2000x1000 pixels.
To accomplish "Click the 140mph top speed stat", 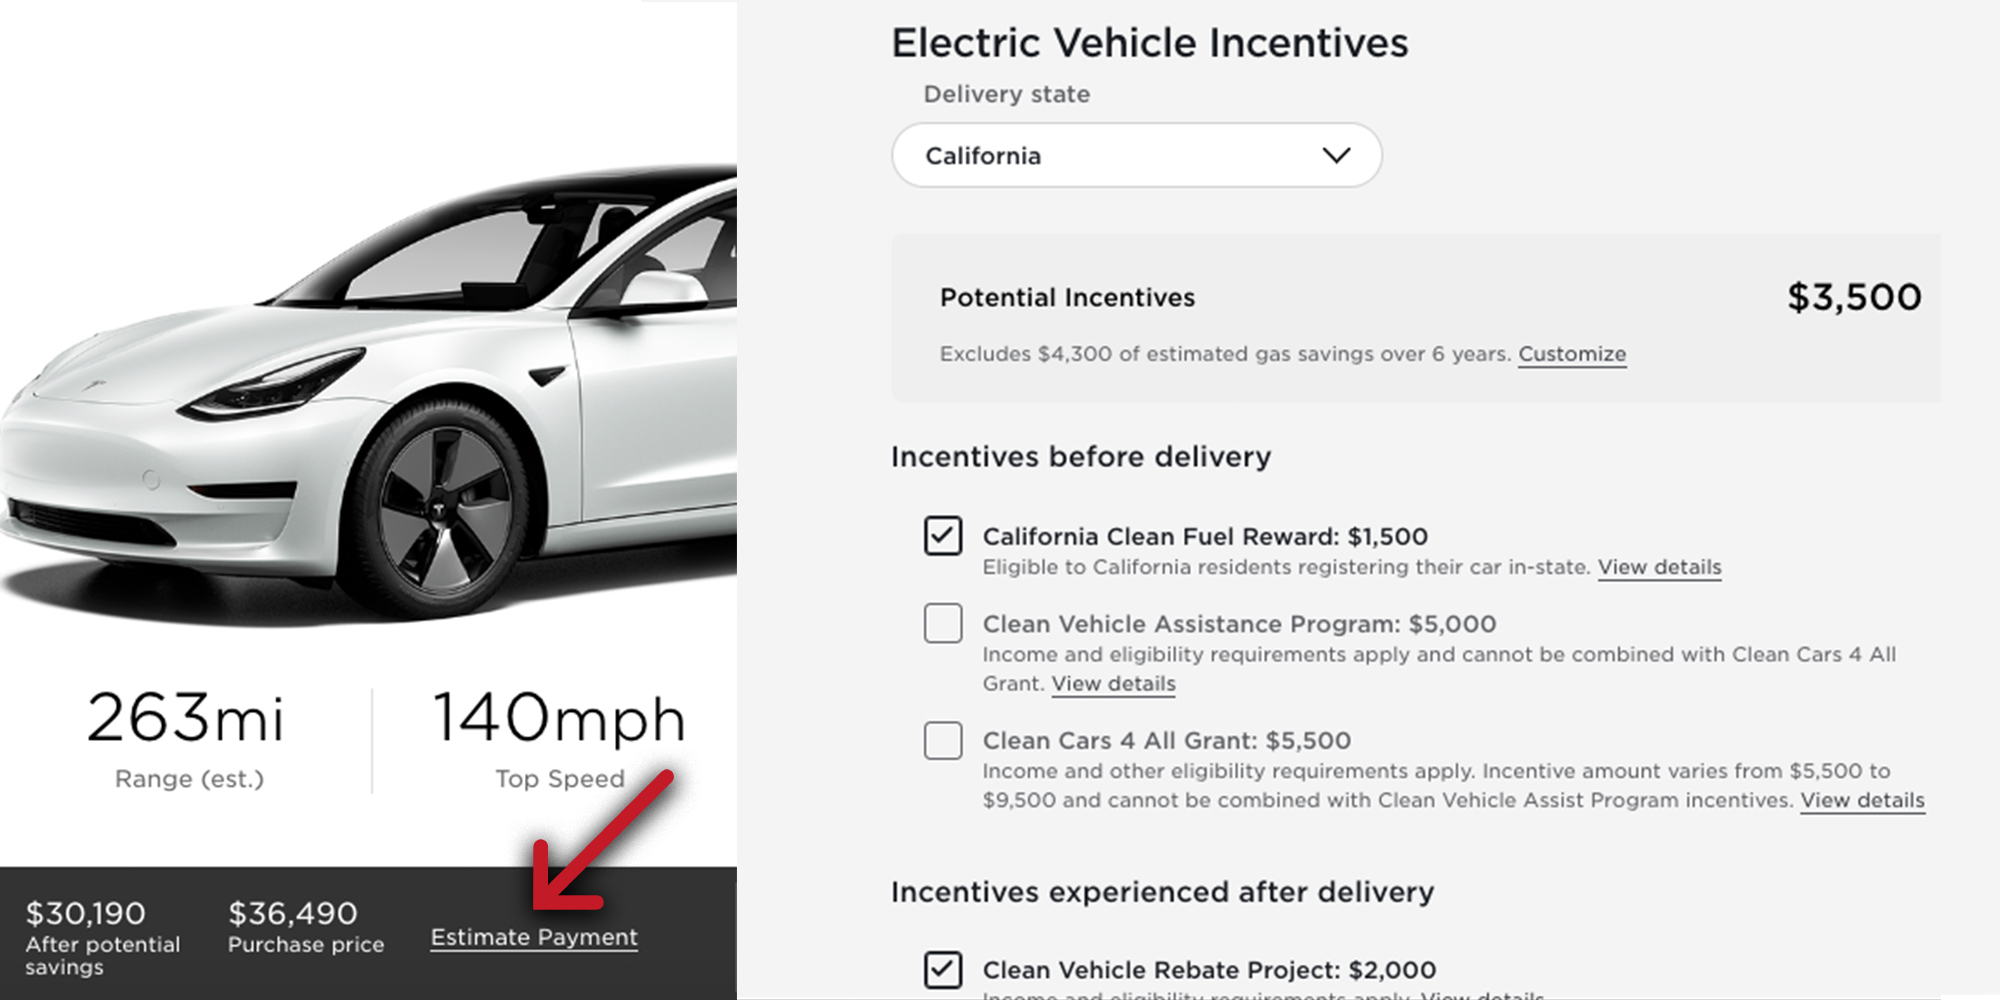I will click(559, 718).
